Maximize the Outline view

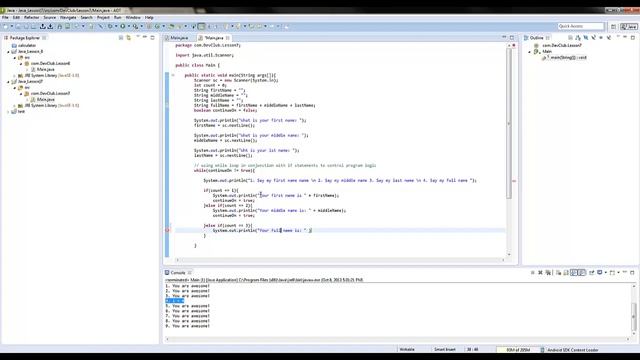pyautogui.click(x=633, y=38)
